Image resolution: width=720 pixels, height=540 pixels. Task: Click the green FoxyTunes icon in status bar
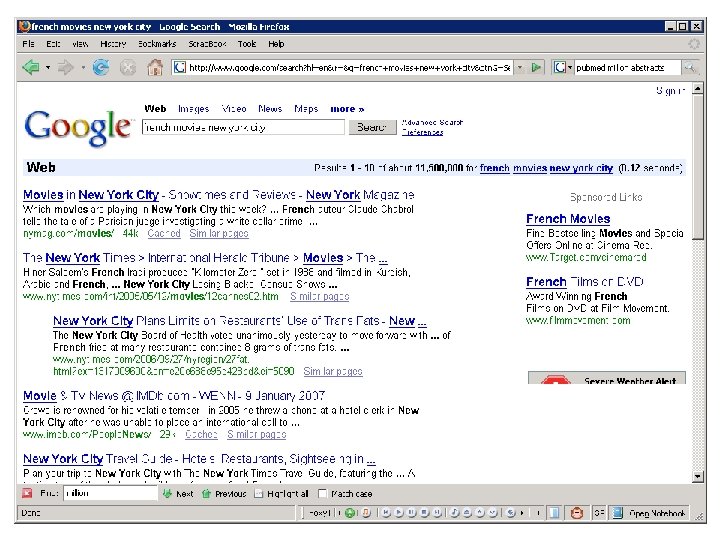(350, 512)
